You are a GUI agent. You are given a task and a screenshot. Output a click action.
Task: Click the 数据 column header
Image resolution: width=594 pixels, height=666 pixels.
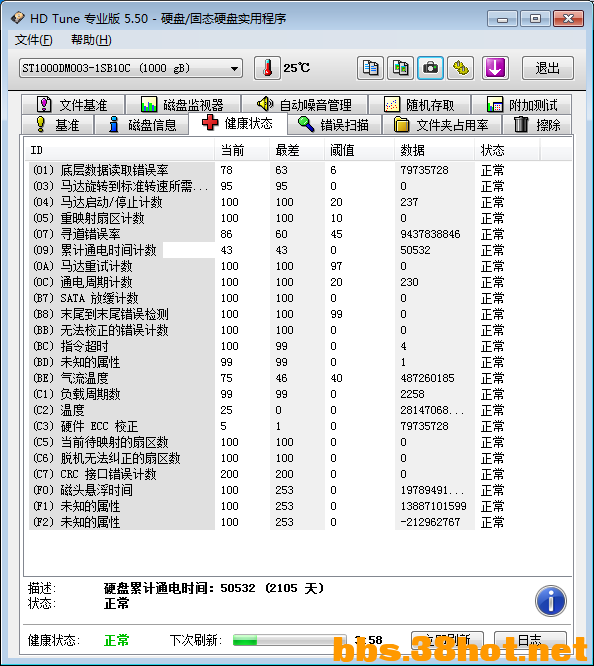435,150
